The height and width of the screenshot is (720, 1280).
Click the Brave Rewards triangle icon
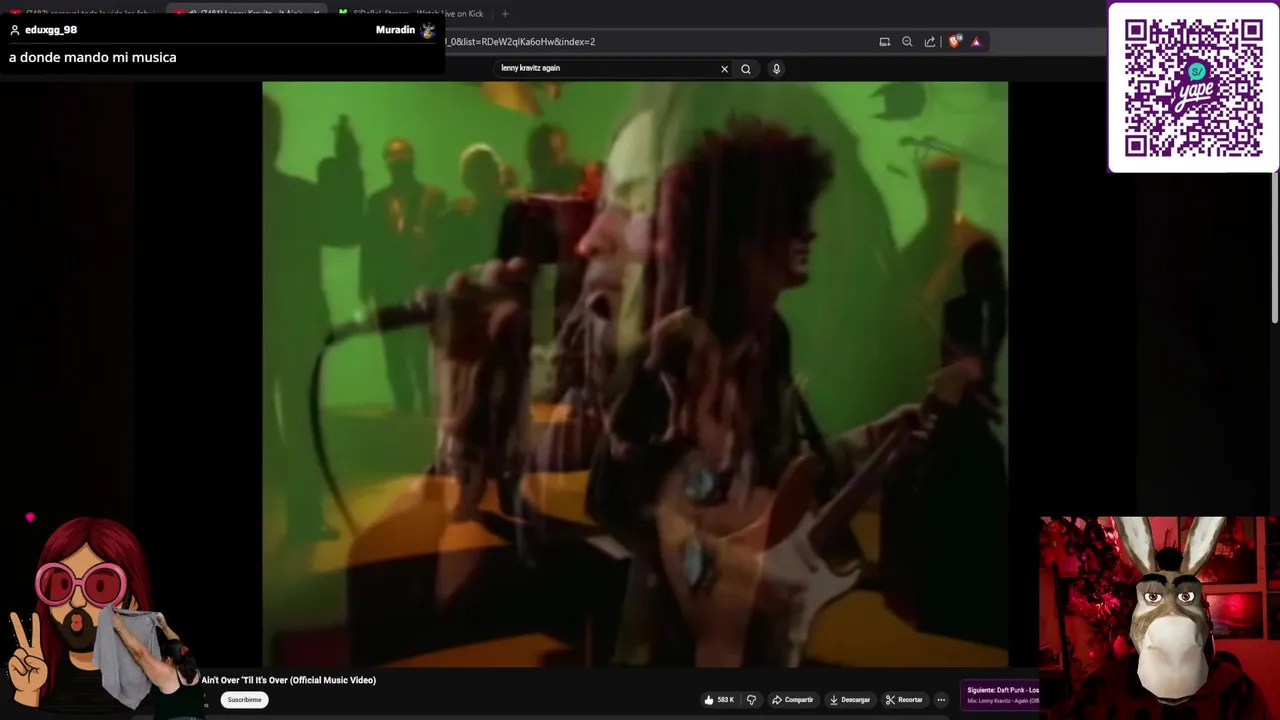click(976, 42)
